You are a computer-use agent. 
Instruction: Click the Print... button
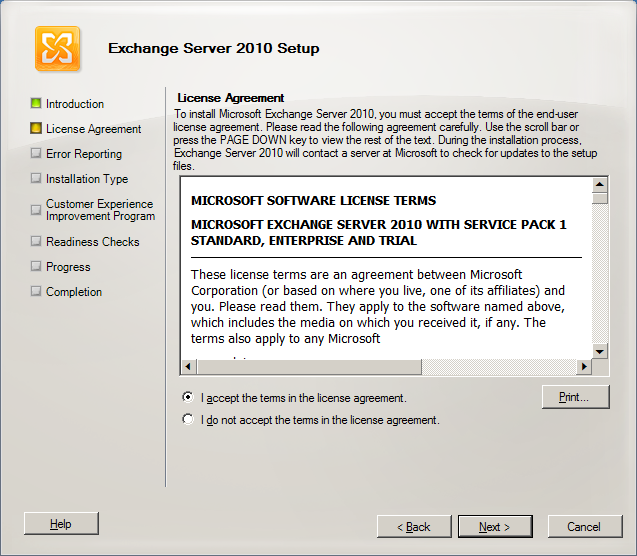click(575, 397)
